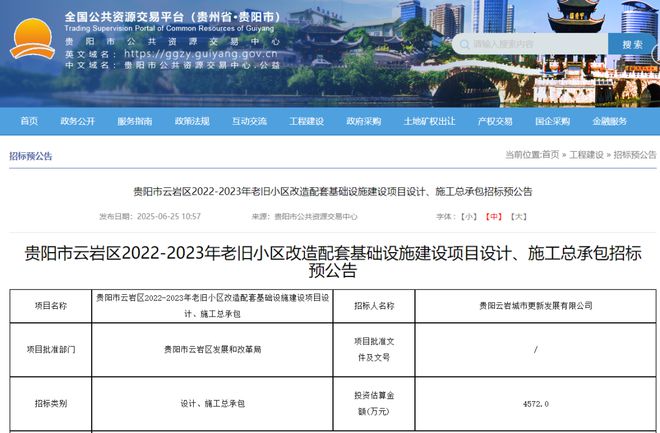Click the magnifier icon in search box
Viewport: 660px width, 433px height.
pos(464,45)
